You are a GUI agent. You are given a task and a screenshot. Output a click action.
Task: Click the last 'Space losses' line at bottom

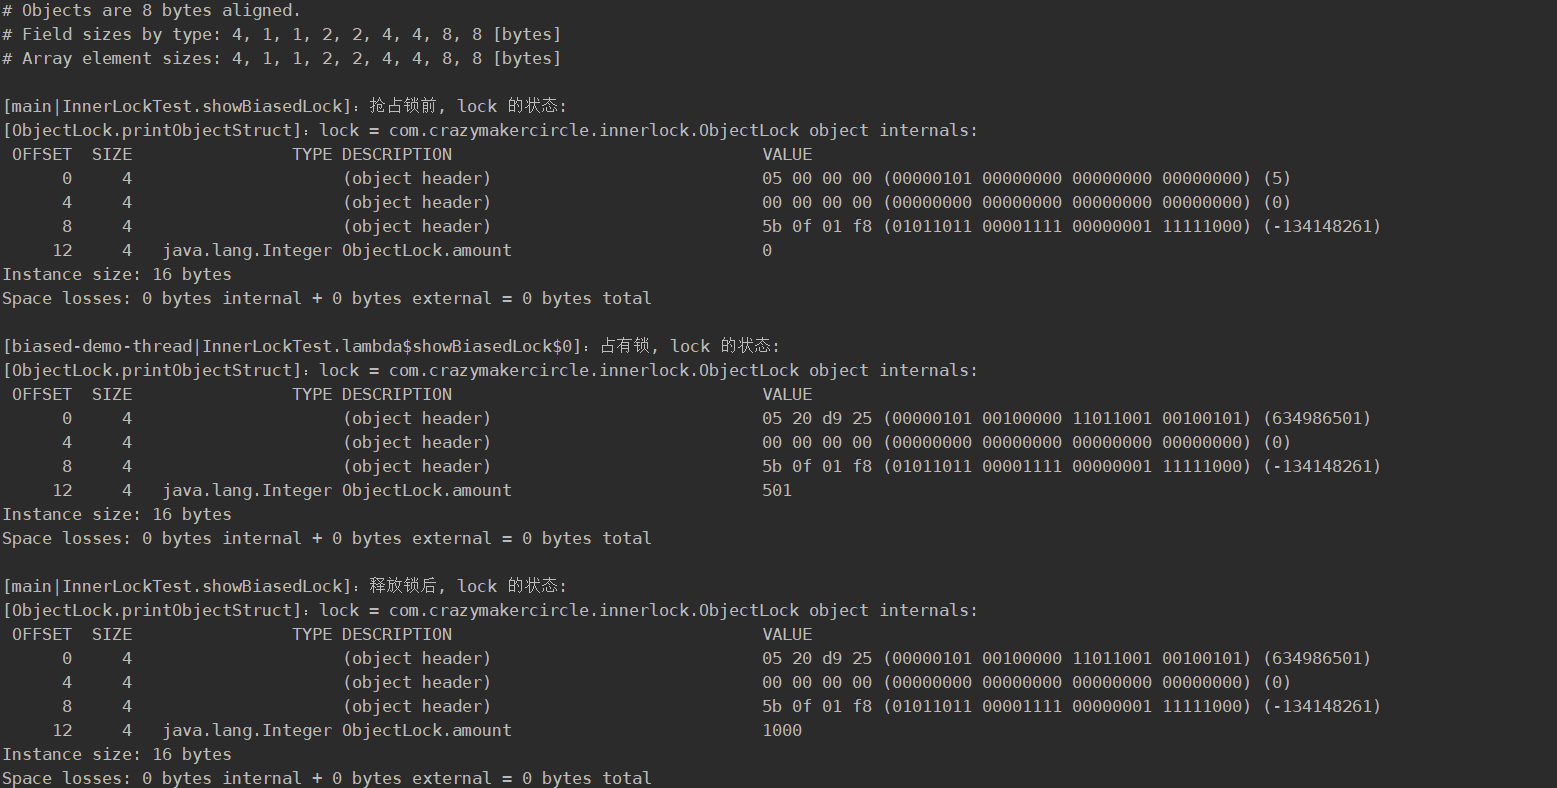point(326,778)
